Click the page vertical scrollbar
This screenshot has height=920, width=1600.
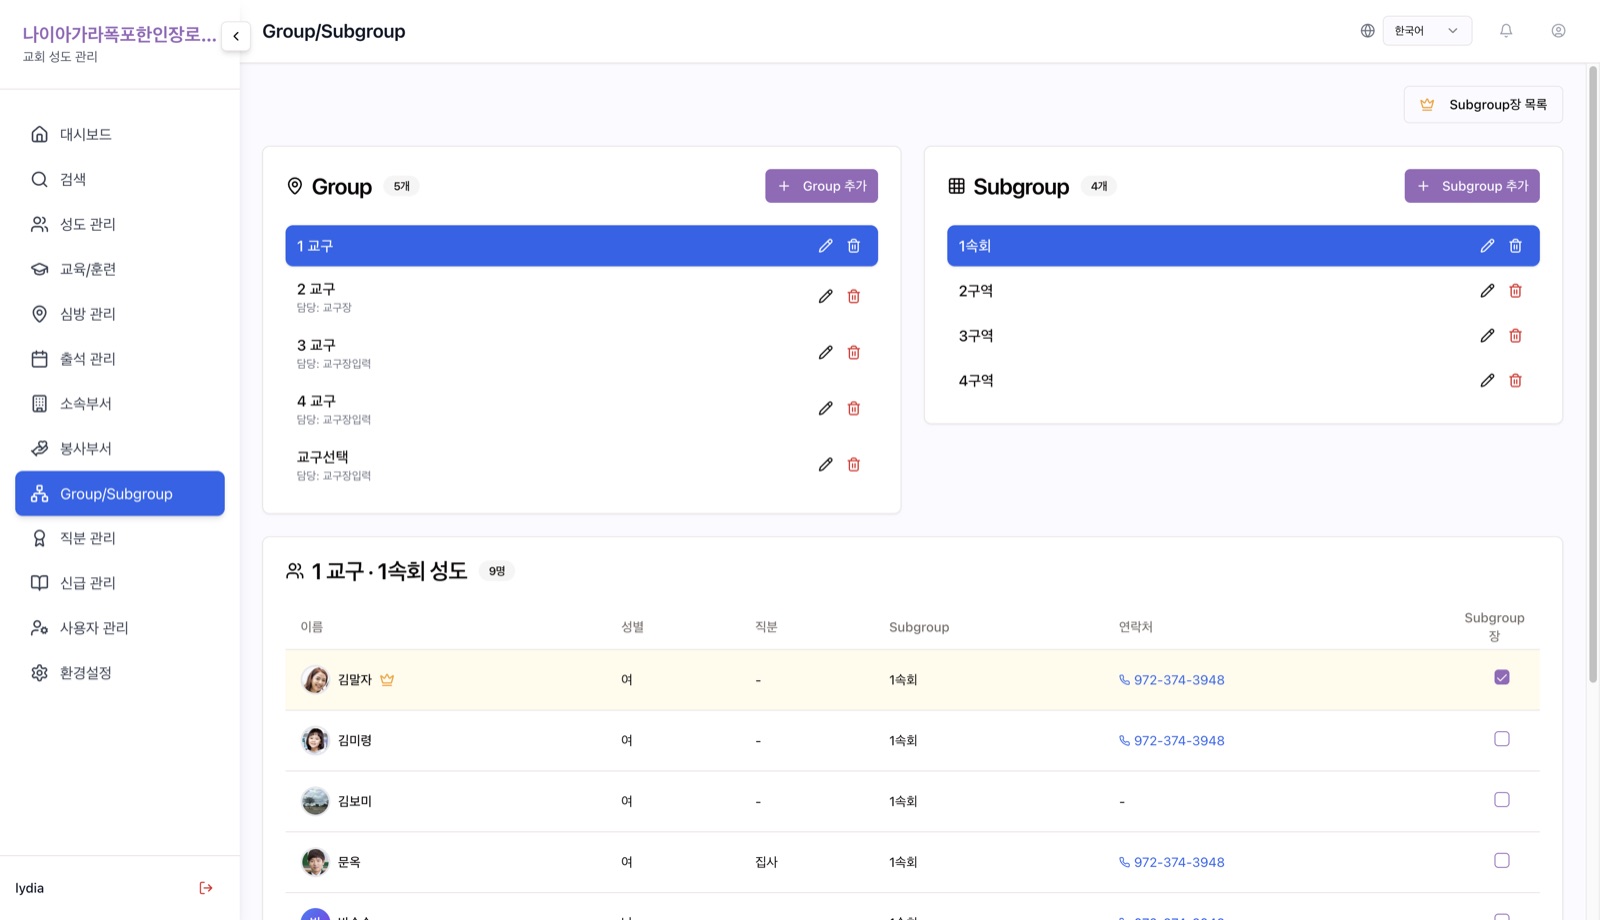pyautogui.click(x=1593, y=375)
